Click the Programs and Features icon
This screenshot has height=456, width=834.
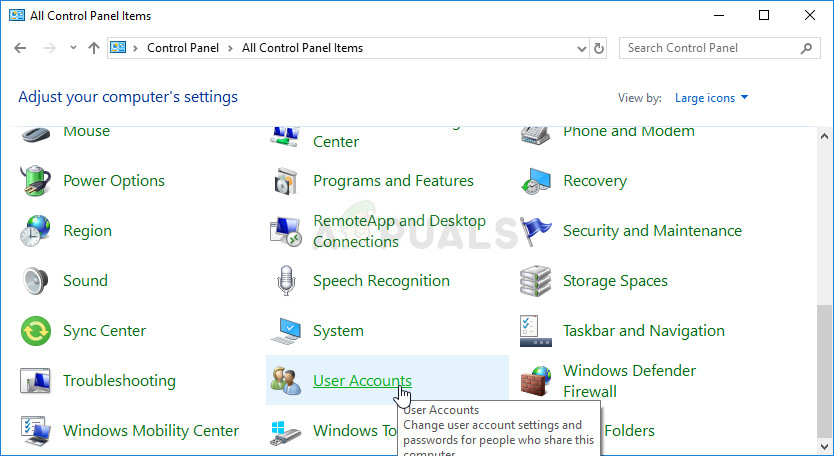tap(286, 181)
